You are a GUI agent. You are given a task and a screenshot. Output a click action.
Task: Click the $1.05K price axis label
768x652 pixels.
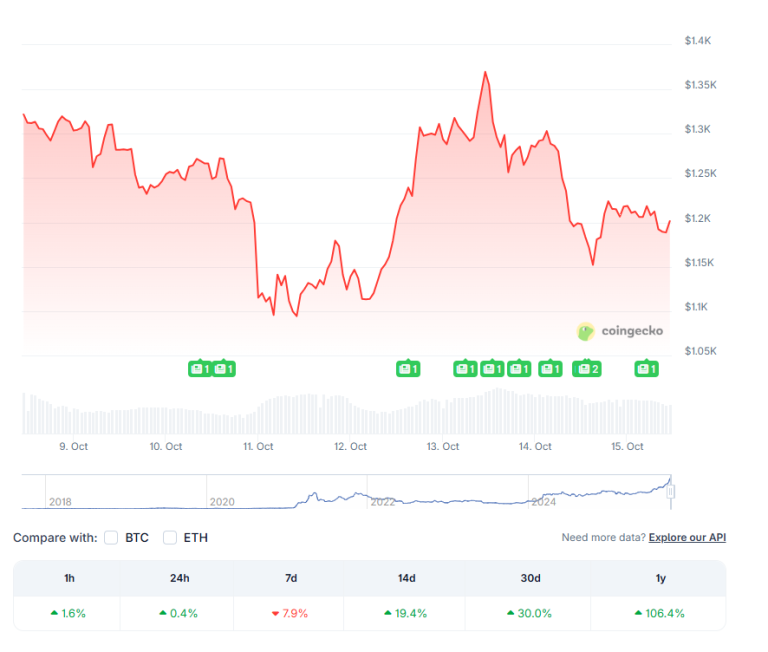click(x=700, y=351)
